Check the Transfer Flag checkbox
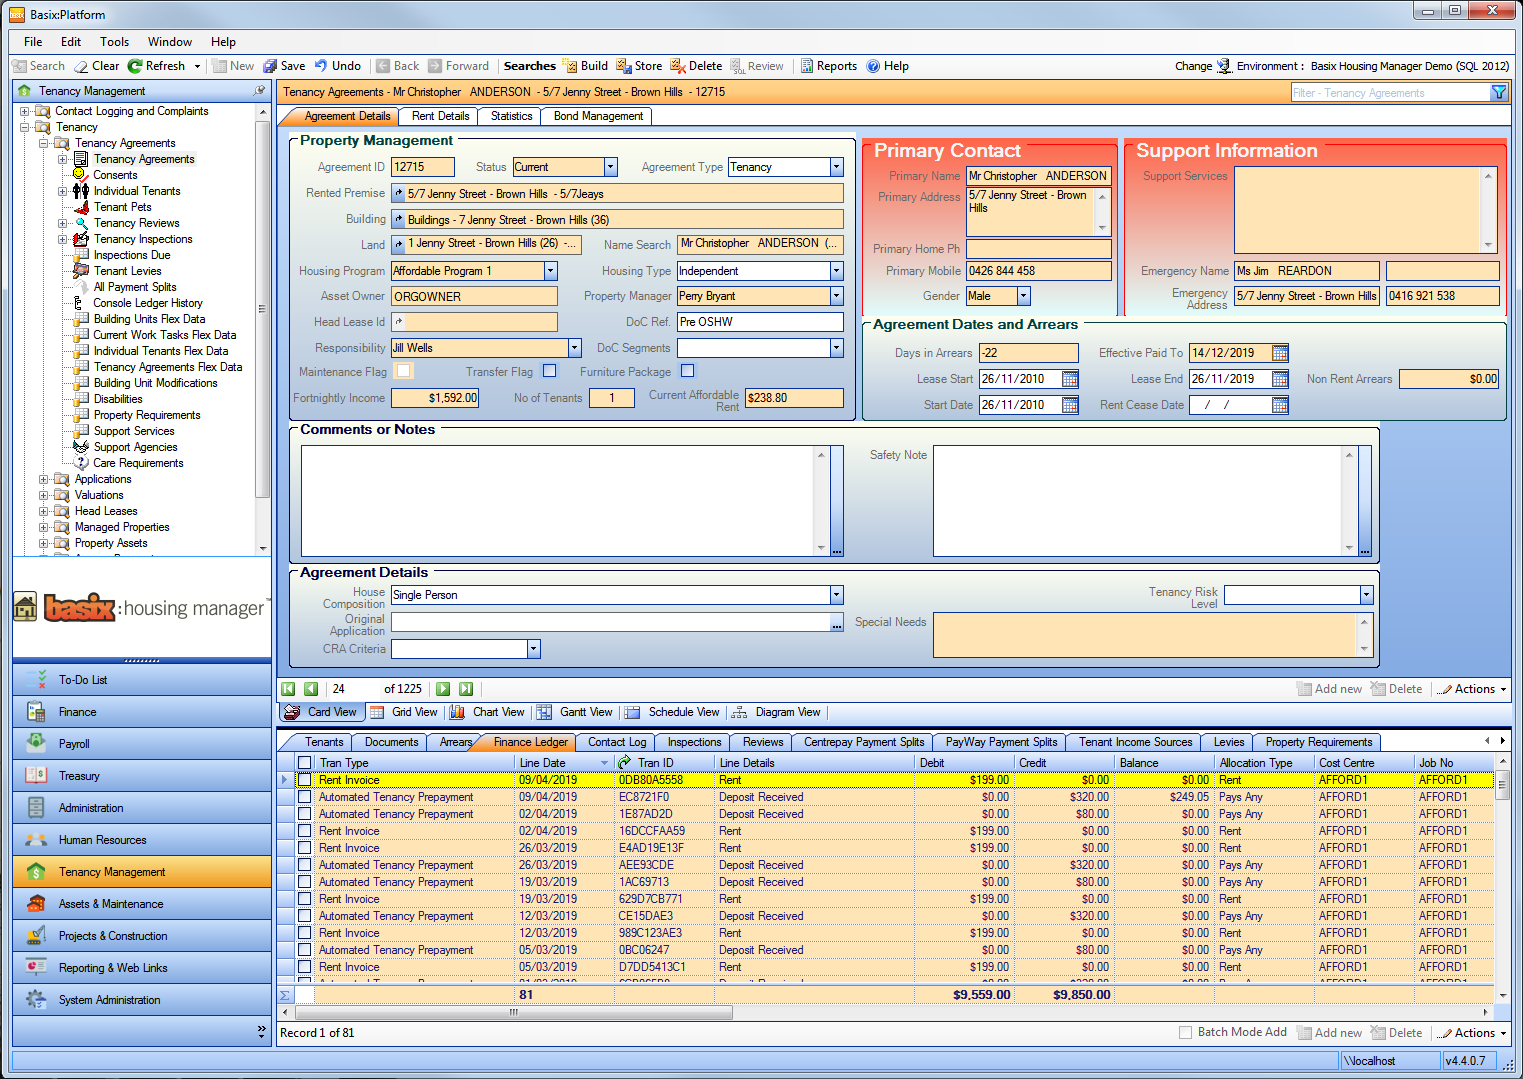The height and width of the screenshot is (1079, 1523). coord(549,370)
